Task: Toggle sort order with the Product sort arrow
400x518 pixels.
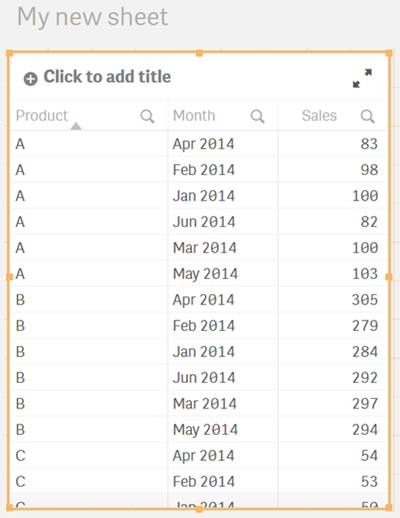Action: pyautogui.click(x=76, y=126)
